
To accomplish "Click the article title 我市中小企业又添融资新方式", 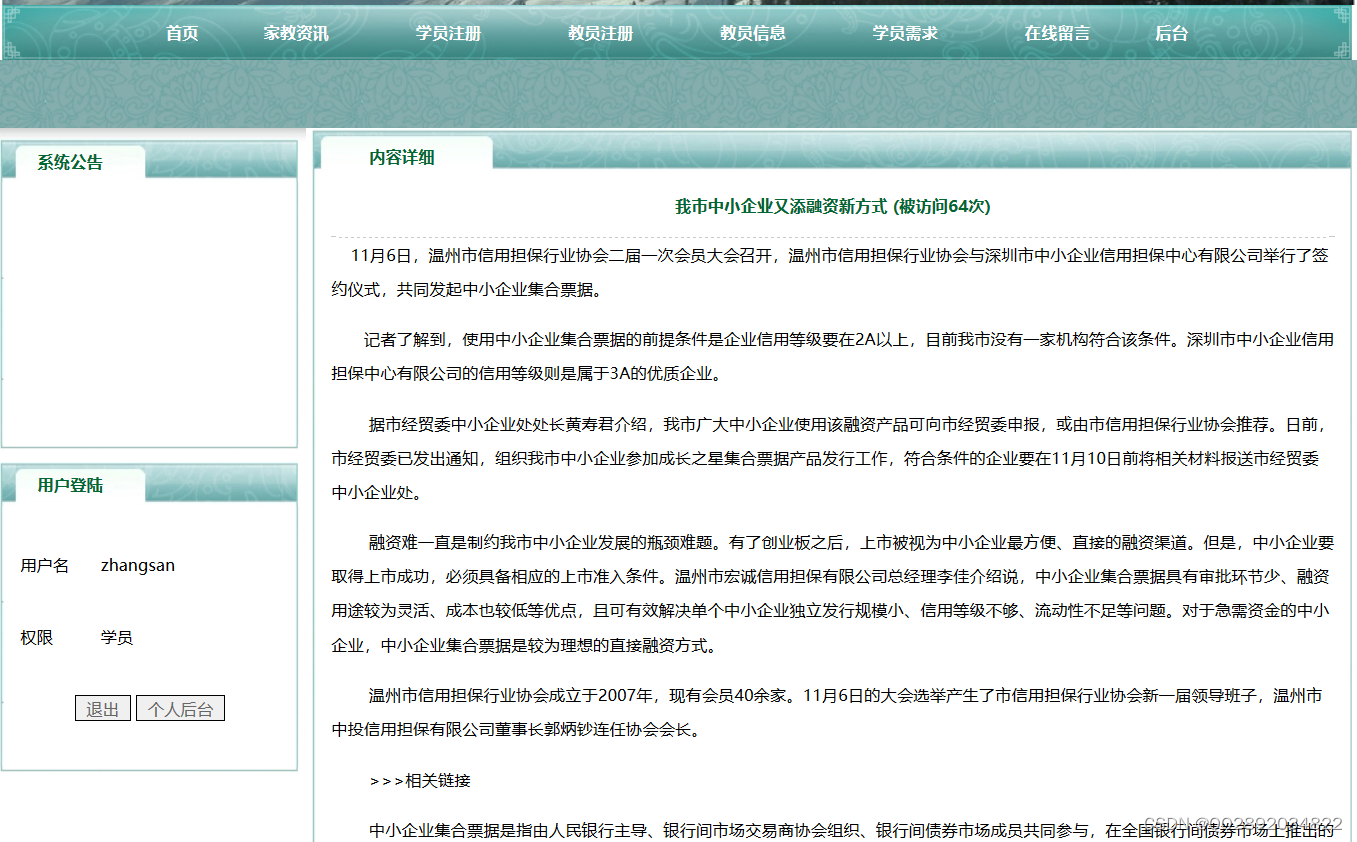I will click(x=781, y=206).
